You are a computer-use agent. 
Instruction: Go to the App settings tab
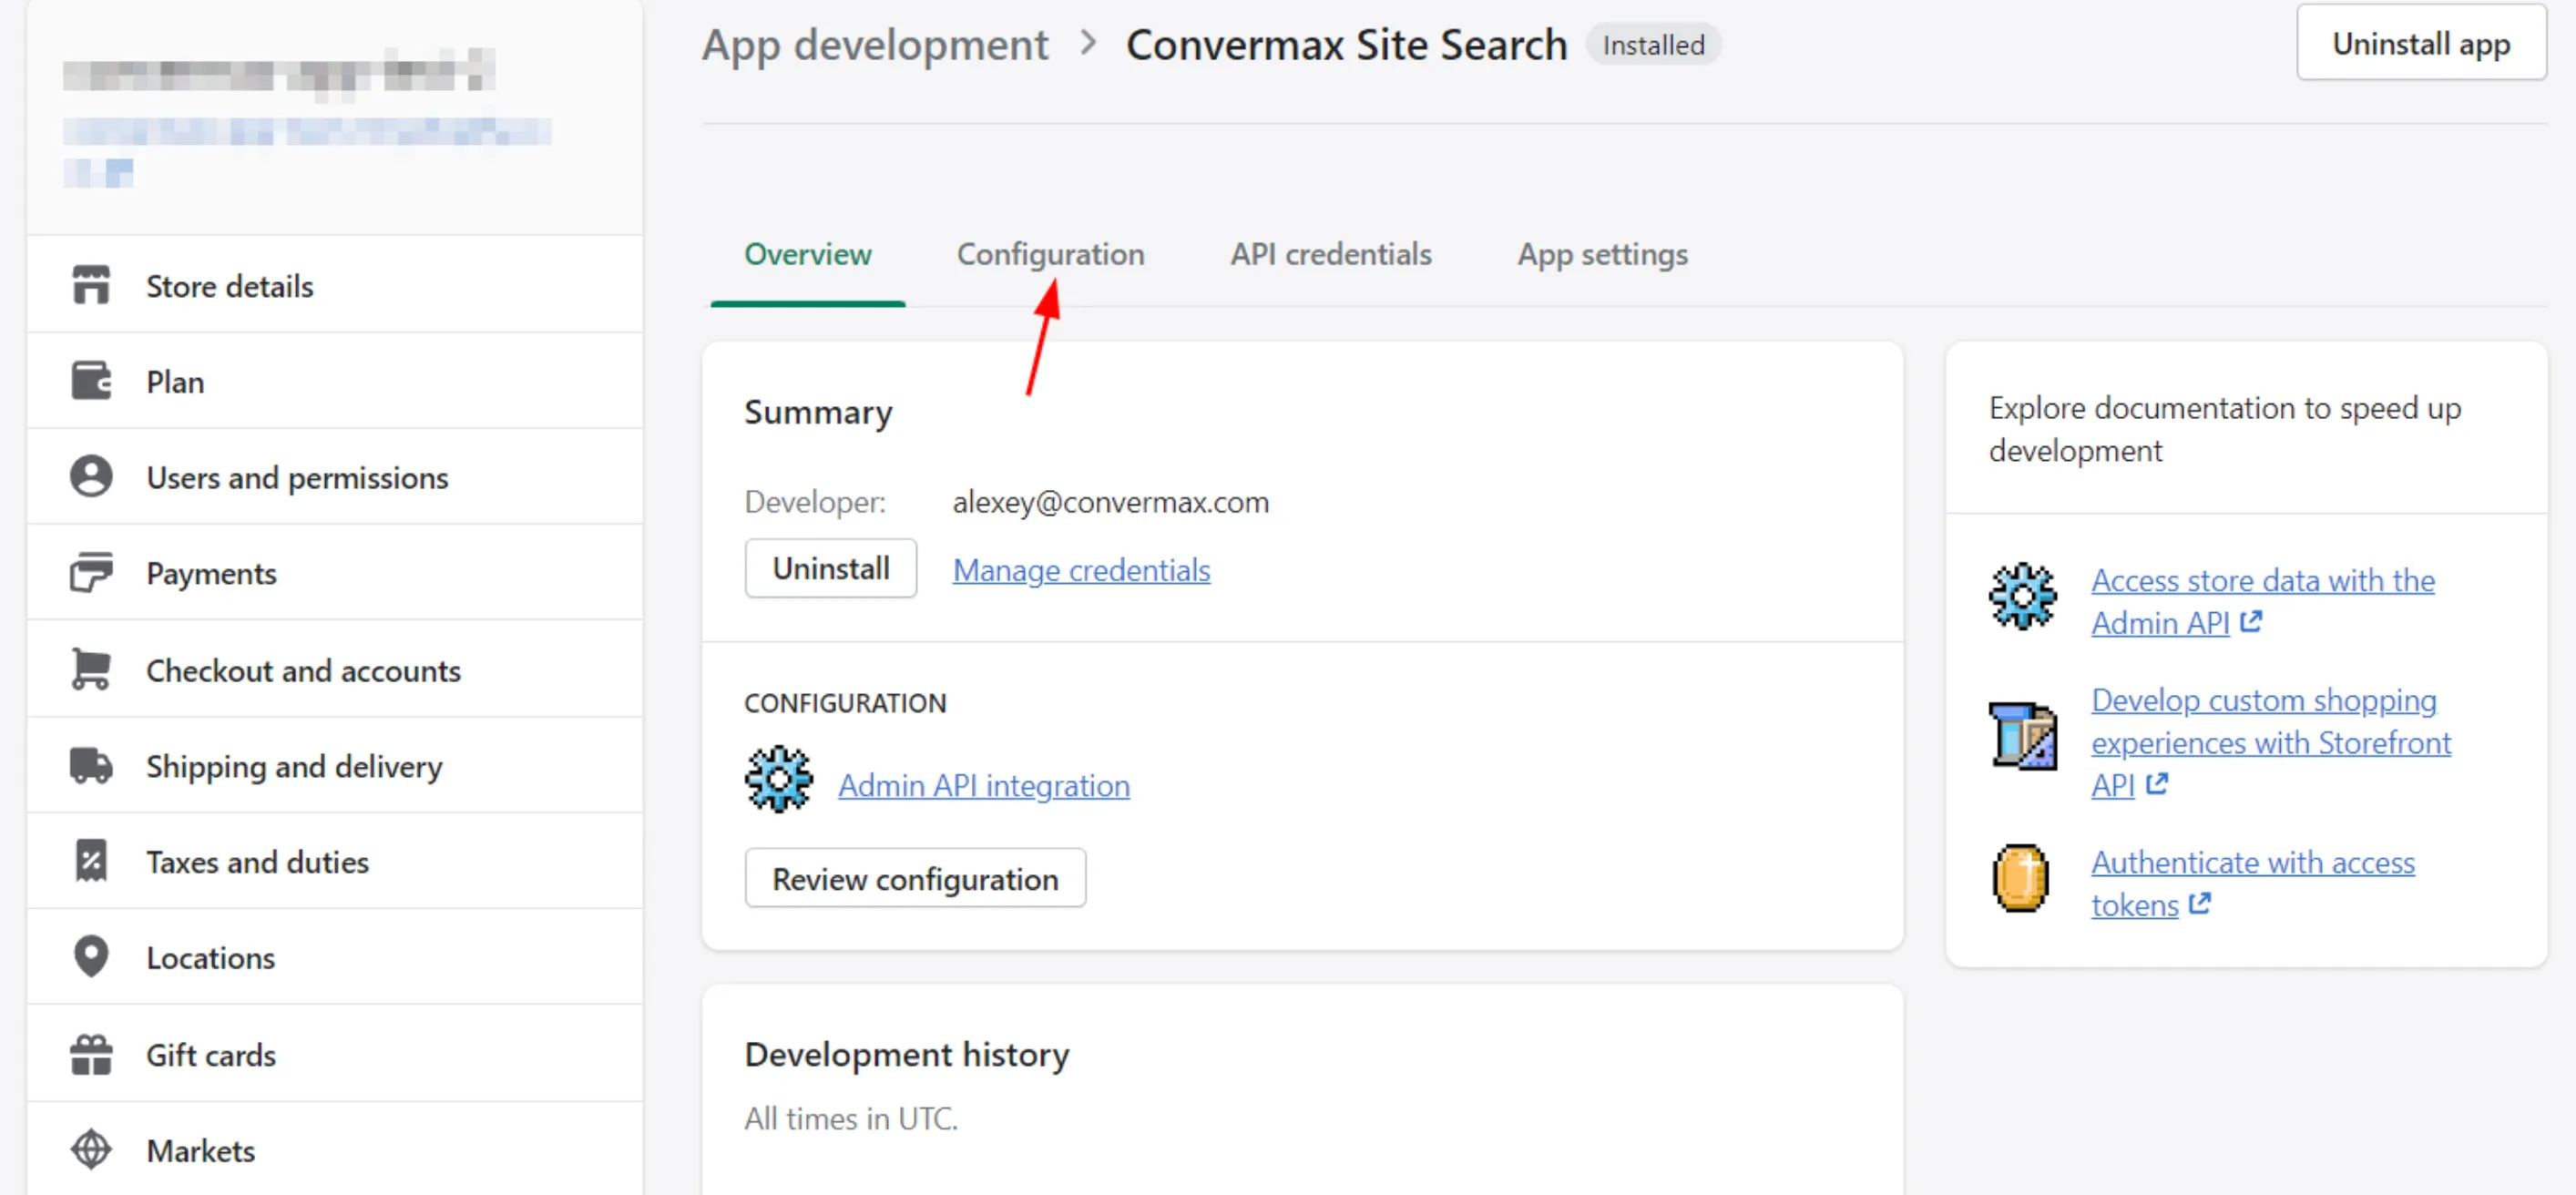point(1602,254)
